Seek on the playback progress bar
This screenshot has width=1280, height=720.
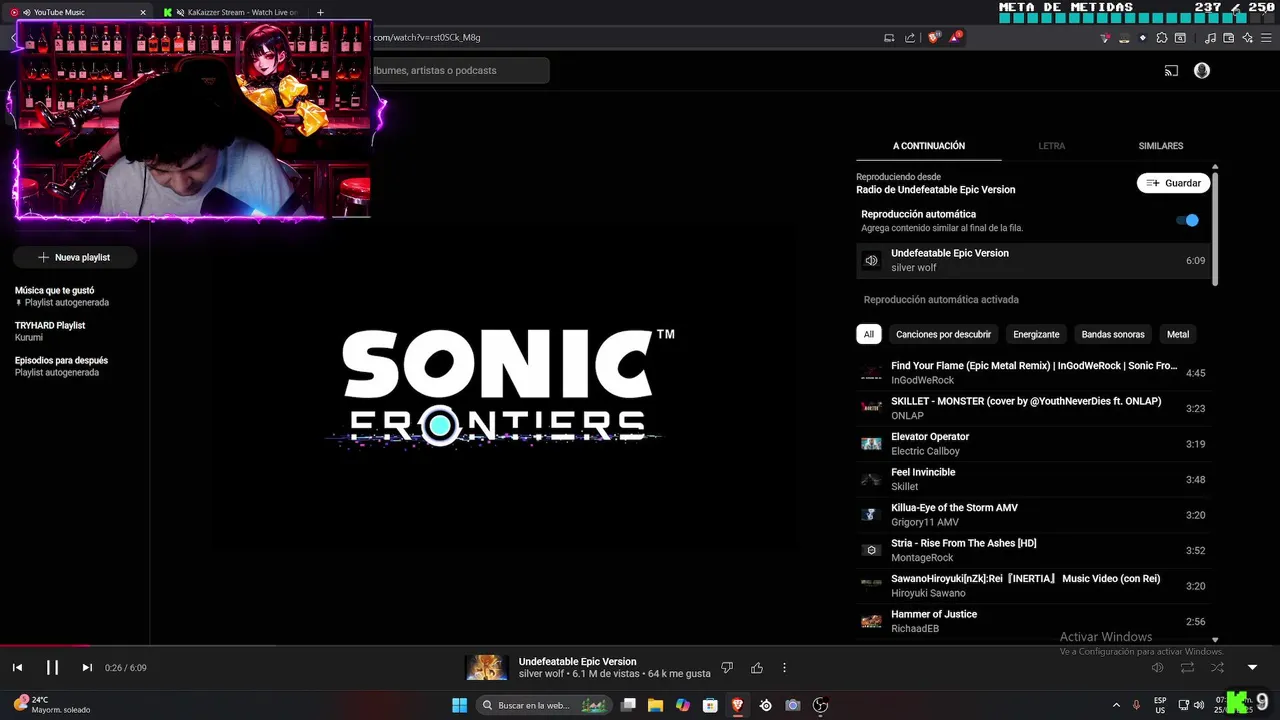click(x=640, y=645)
